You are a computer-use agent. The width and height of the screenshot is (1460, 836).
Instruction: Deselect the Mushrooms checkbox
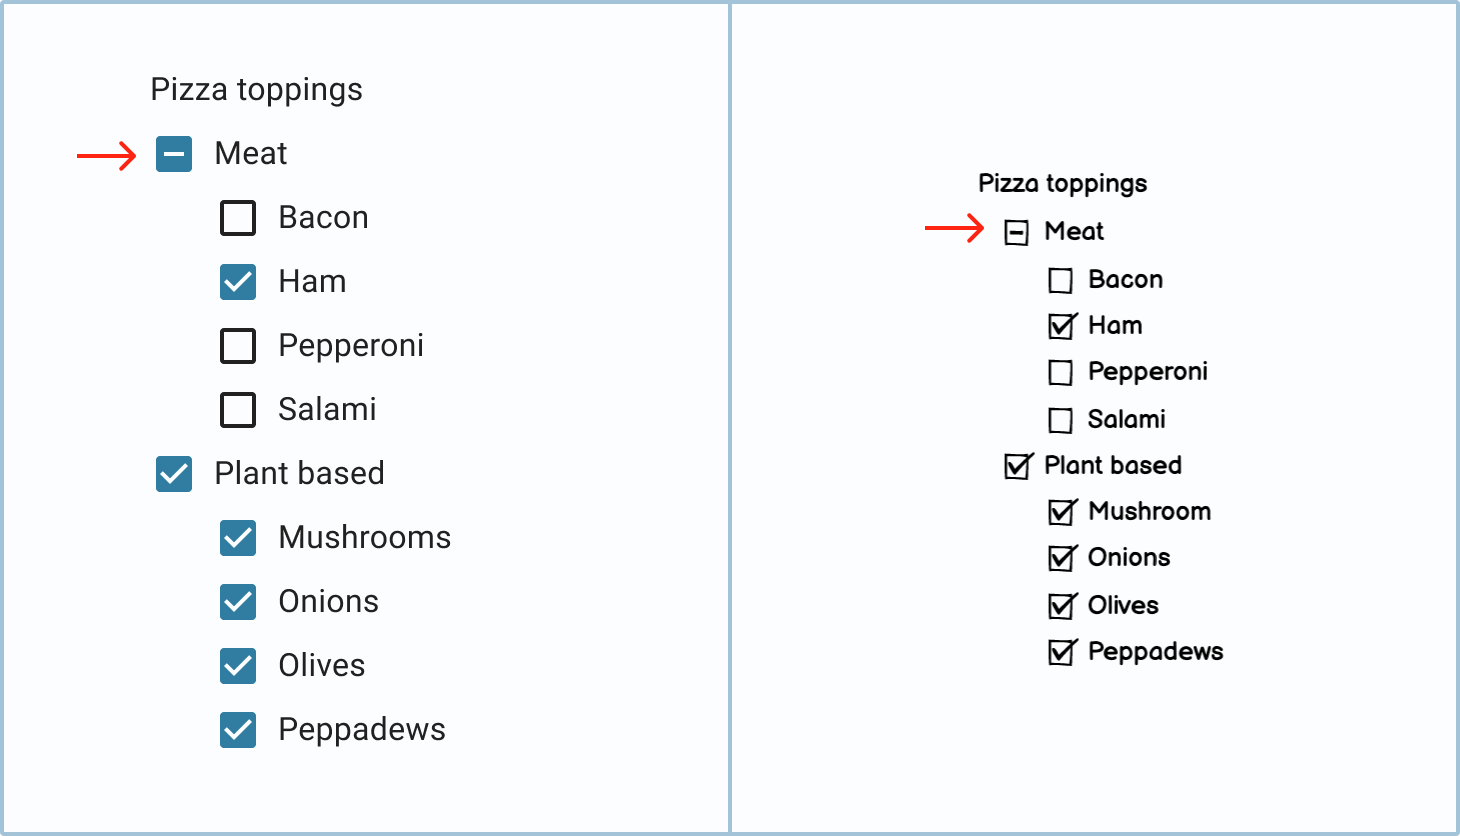238,538
